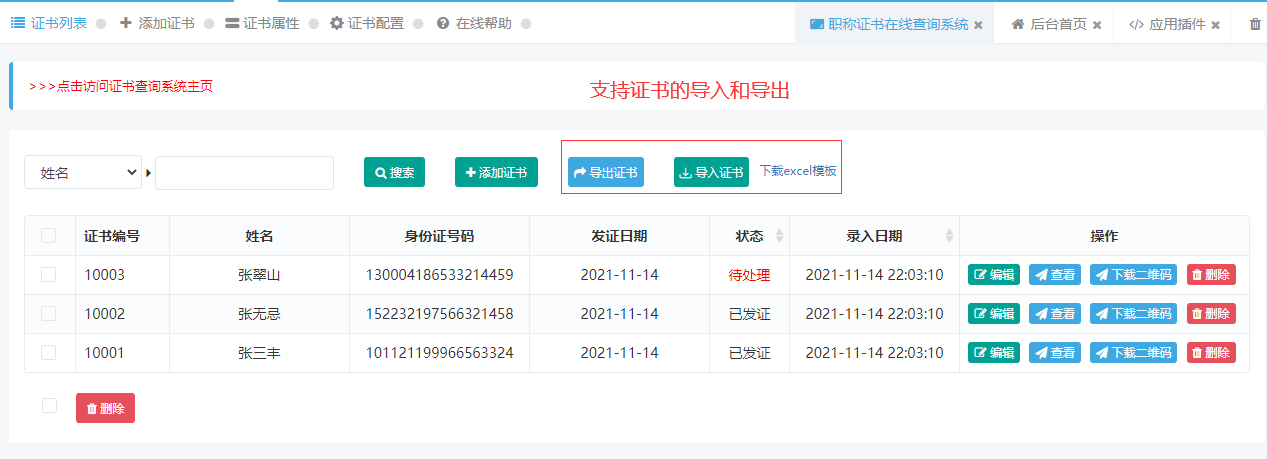
Task: Sort the table by 状态 column arrows
Action: (x=780, y=236)
